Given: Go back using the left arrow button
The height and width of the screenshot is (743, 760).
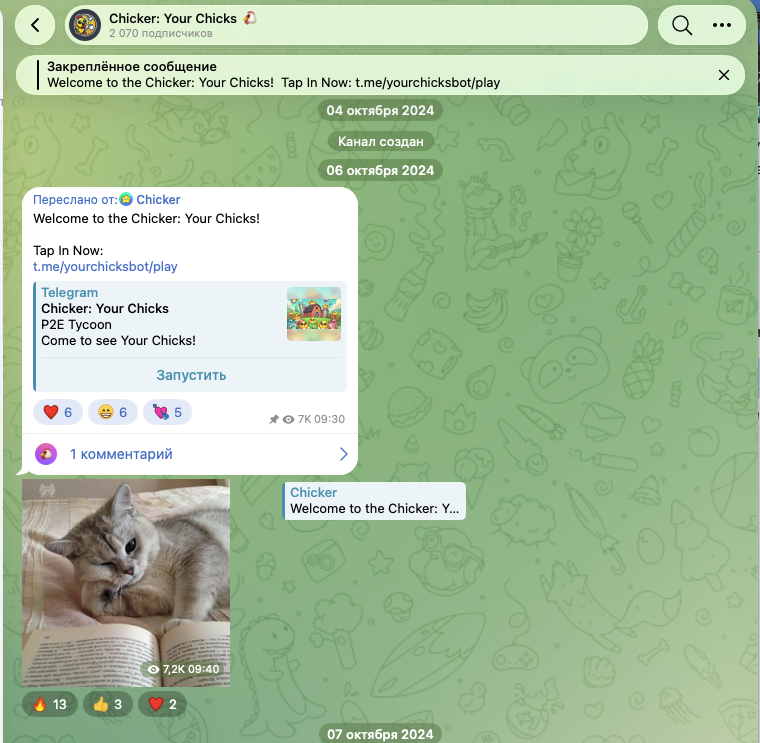Looking at the screenshot, I should (35, 25).
